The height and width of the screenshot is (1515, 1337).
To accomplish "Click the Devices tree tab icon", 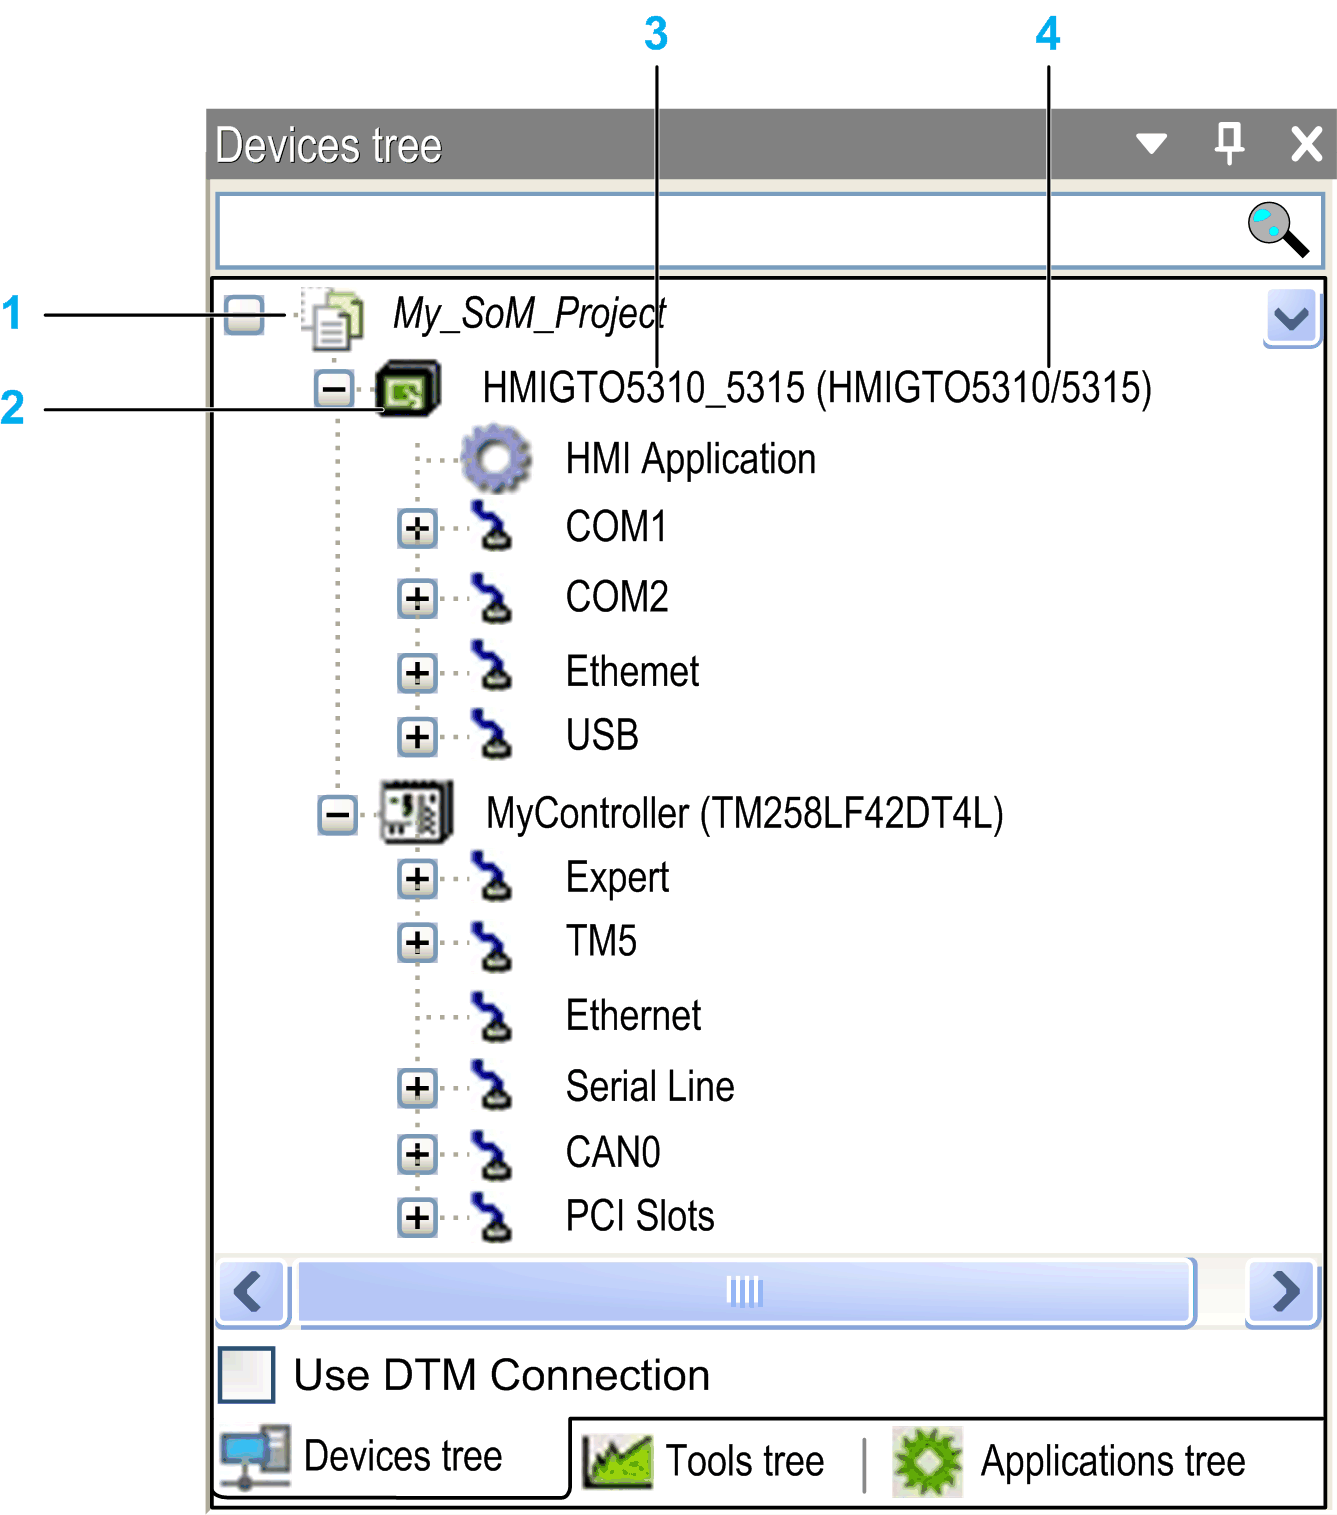I will tap(255, 1456).
